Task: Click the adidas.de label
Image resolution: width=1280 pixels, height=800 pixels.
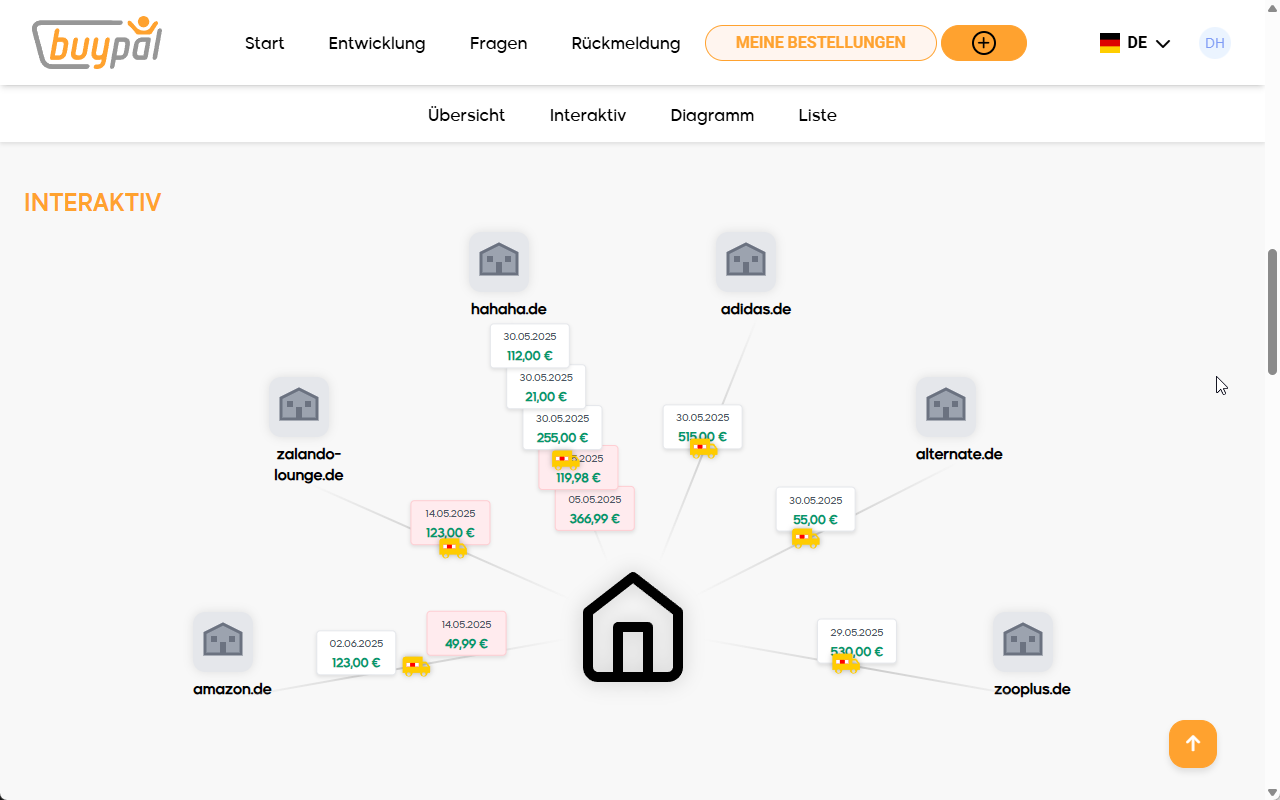Action: pyautogui.click(x=756, y=309)
